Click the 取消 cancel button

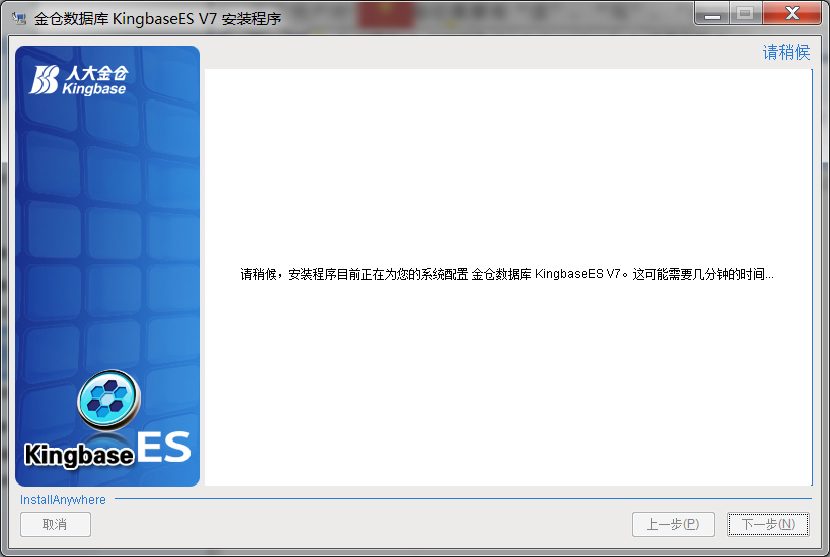click(55, 524)
